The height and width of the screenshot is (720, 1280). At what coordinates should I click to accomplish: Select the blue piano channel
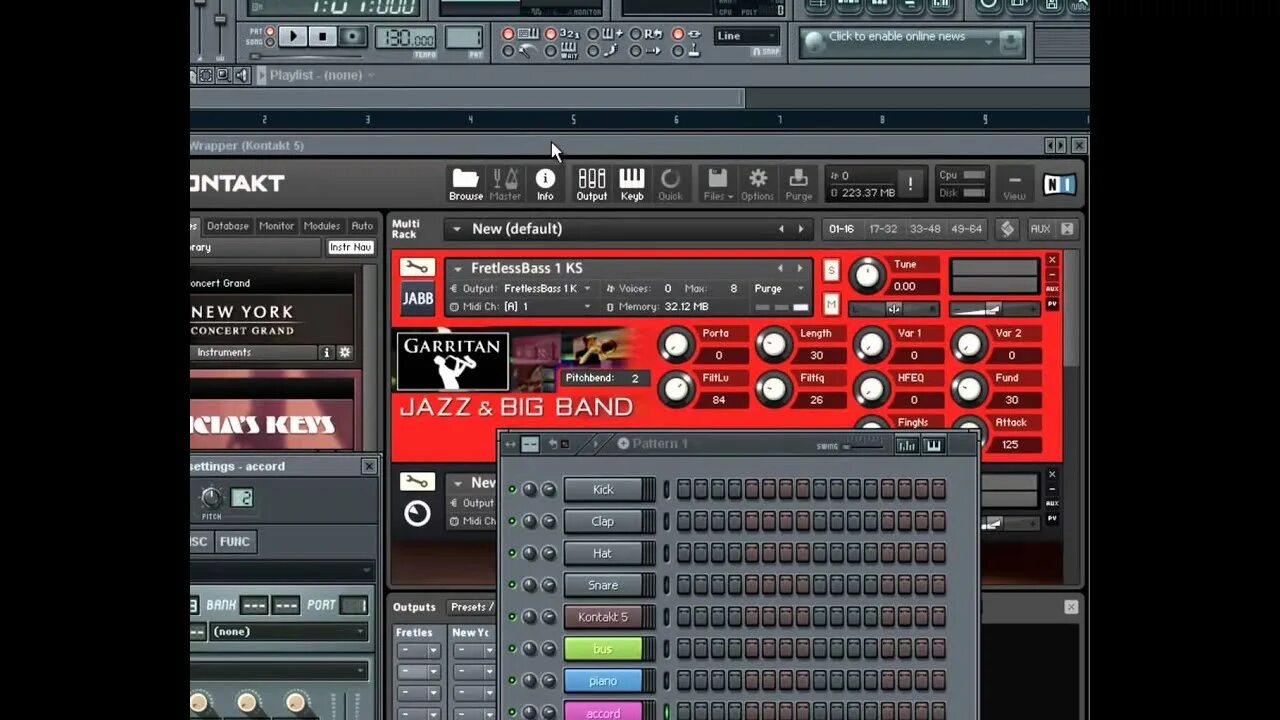603,681
